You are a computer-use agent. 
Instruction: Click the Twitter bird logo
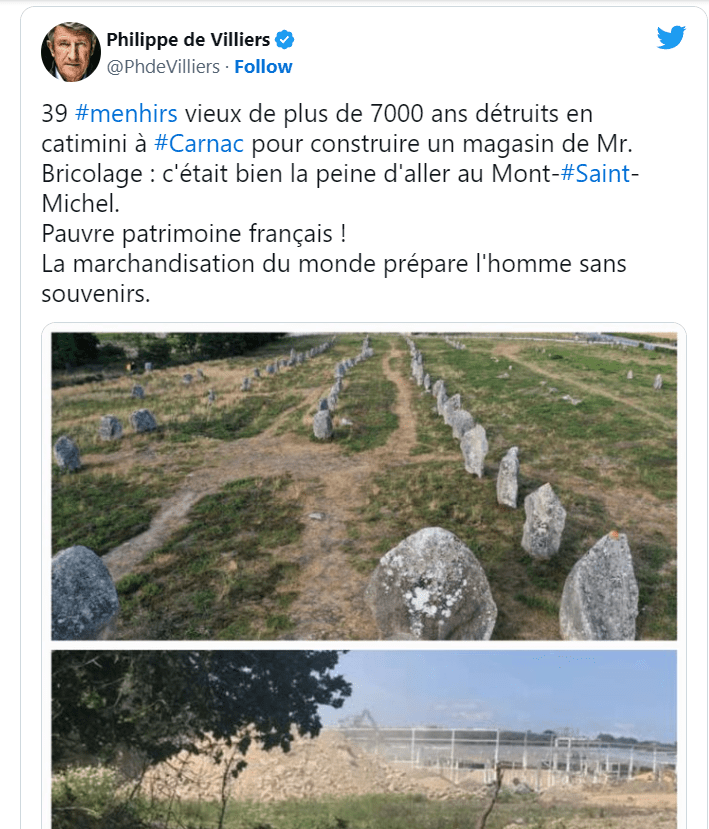click(x=671, y=38)
